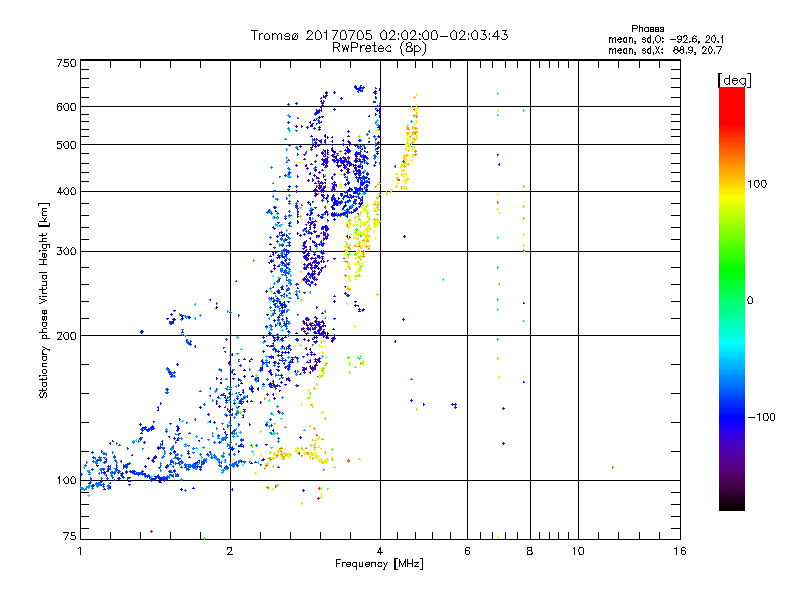This screenshot has width=800, height=600.
Task: Click the y-axis tick "75"
Action: coord(70,536)
